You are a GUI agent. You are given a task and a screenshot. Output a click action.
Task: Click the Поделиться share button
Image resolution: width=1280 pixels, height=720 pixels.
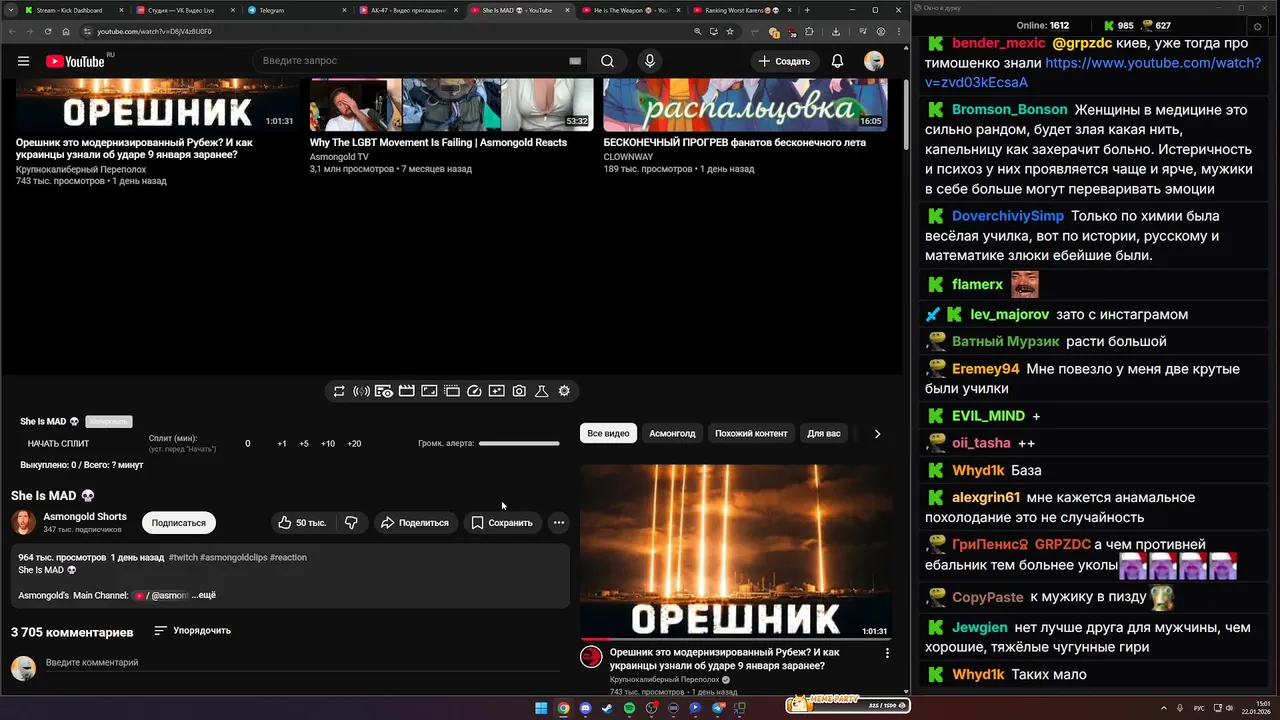(415, 522)
